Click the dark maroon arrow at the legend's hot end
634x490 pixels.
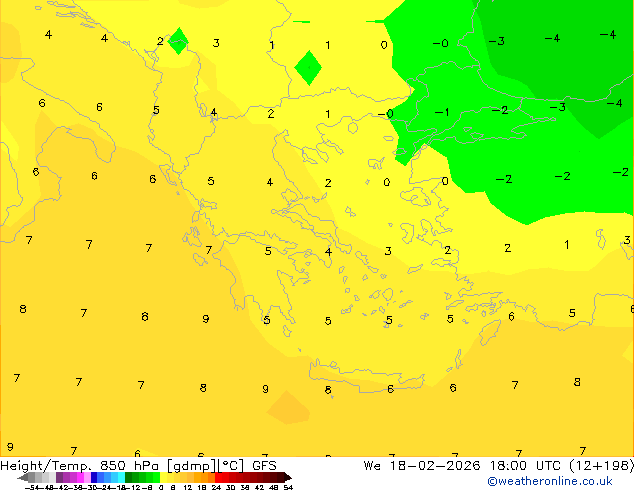288,477
